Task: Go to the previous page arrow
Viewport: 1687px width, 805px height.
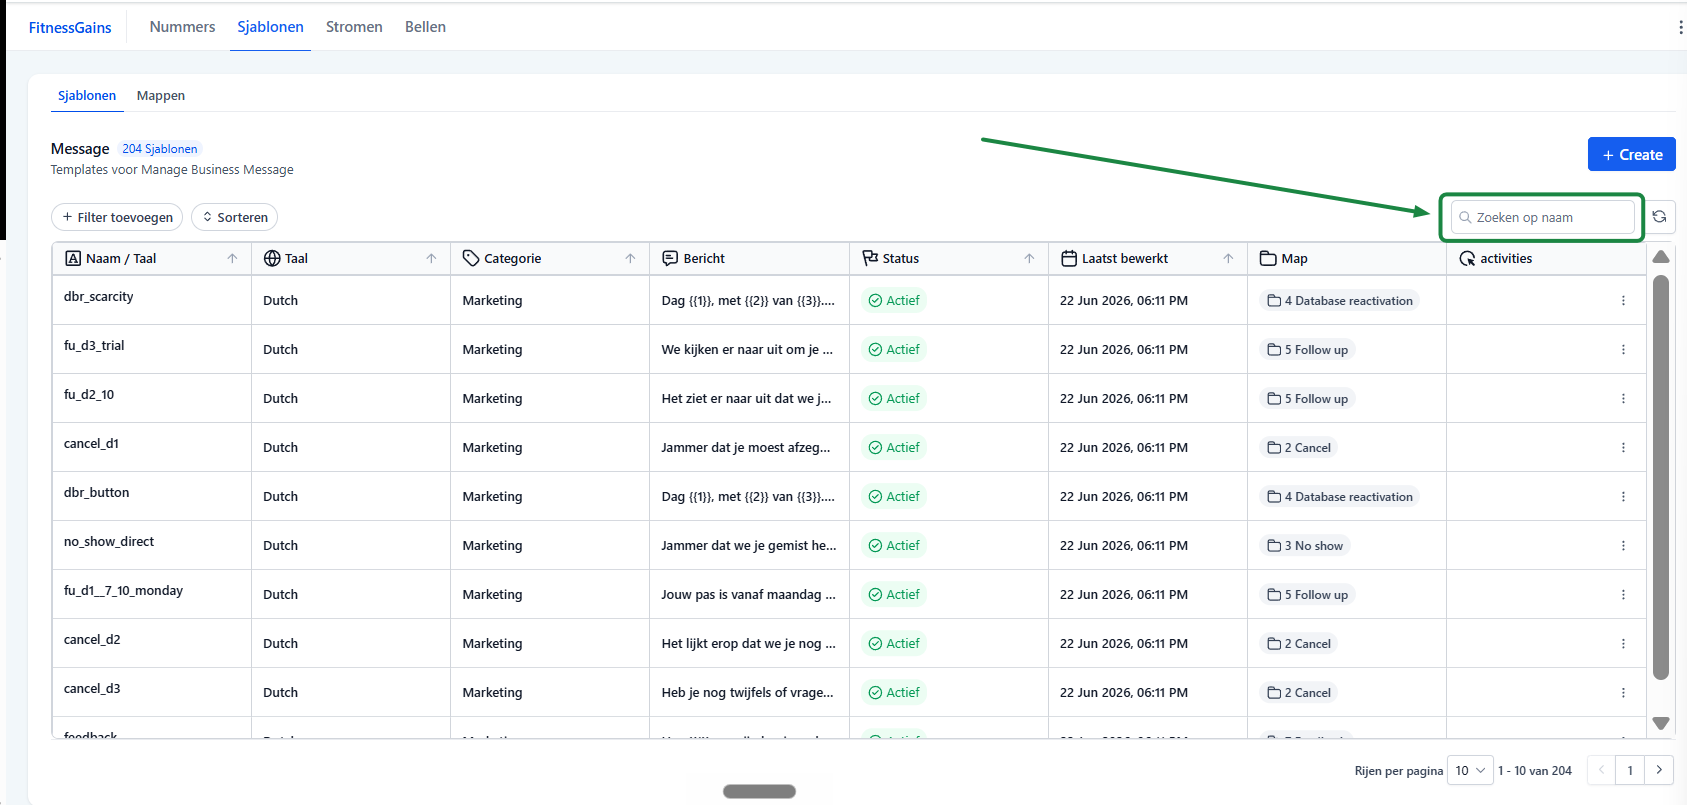Action: tap(1601, 770)
